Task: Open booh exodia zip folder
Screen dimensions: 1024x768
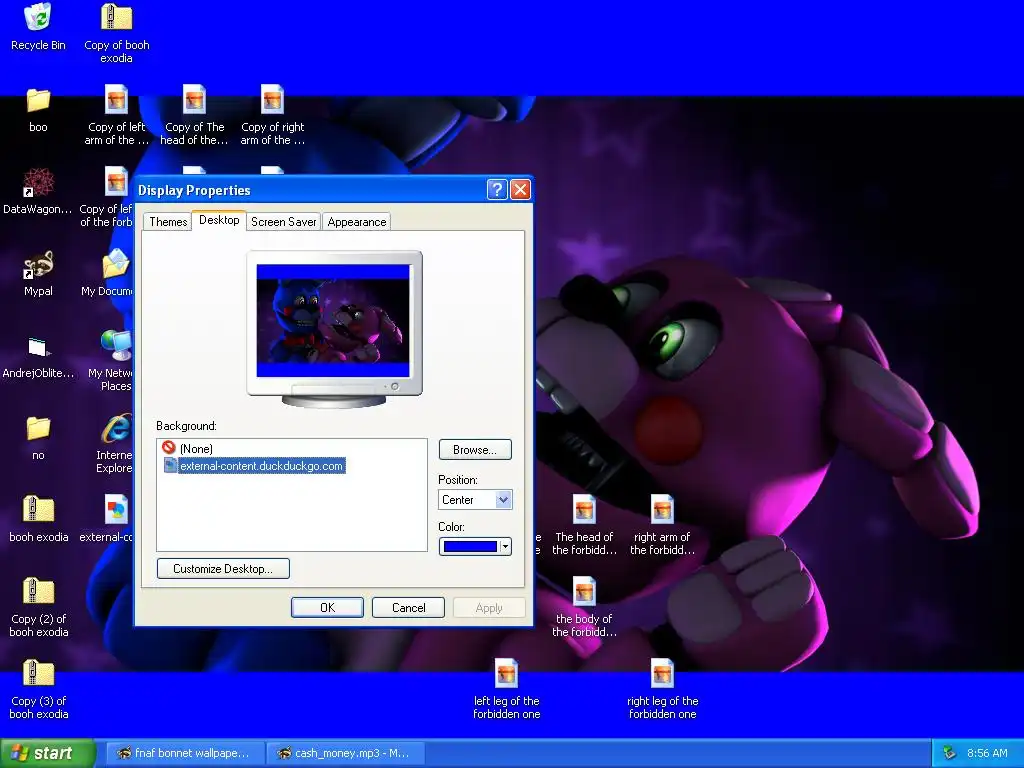Action: pos(38,510)
